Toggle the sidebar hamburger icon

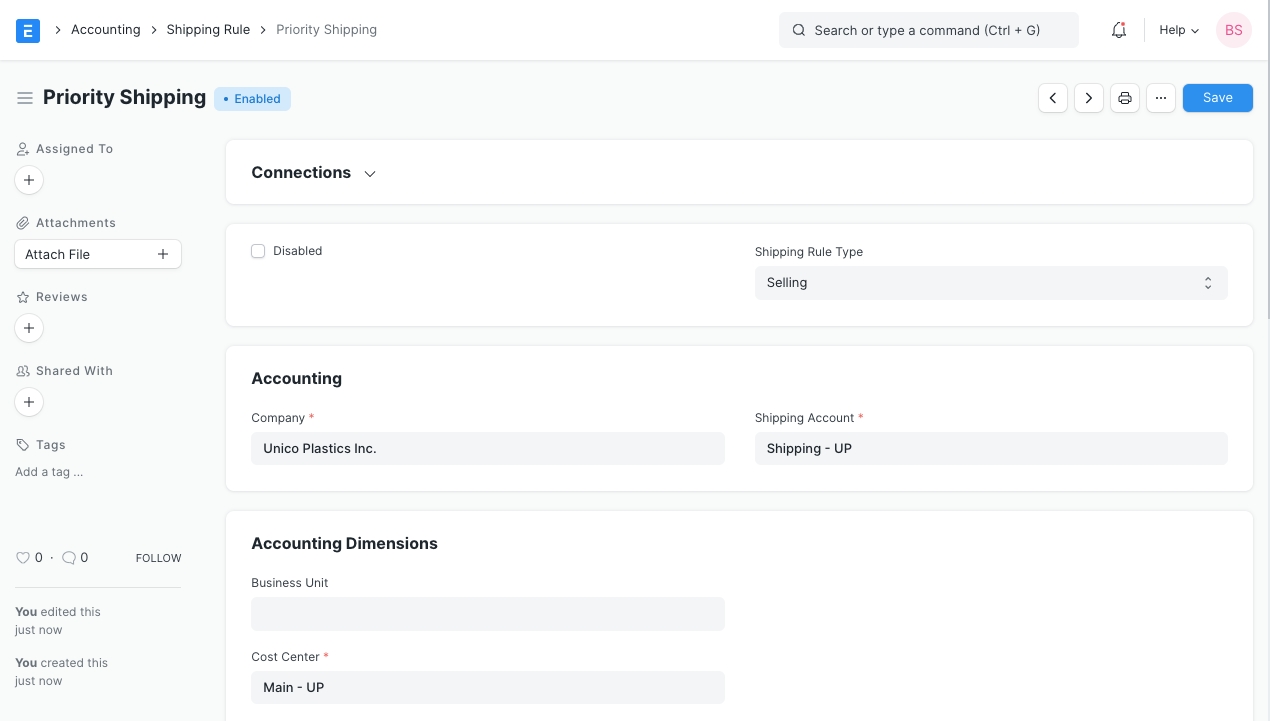(25, 98)
